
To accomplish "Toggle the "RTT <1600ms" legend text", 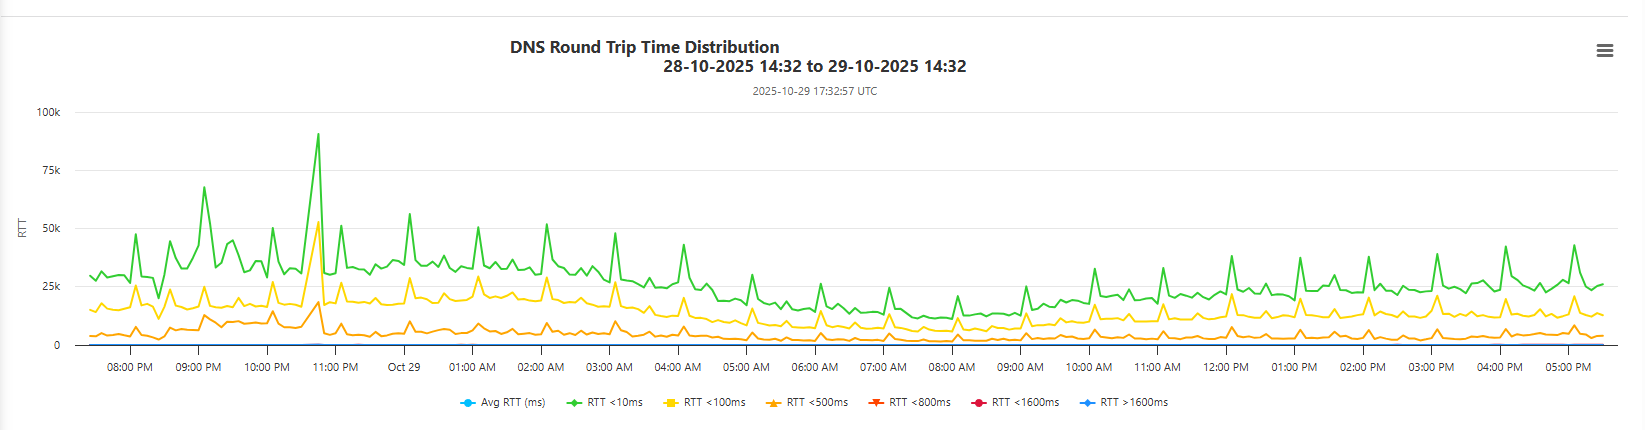I will point(1025,403).
